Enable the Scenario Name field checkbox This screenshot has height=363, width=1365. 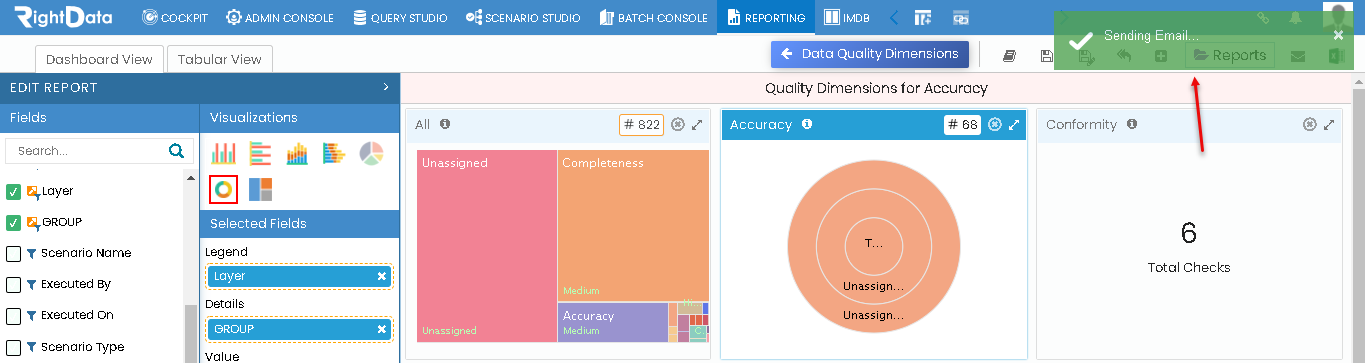pyautogui.click(x=14, y=254)
